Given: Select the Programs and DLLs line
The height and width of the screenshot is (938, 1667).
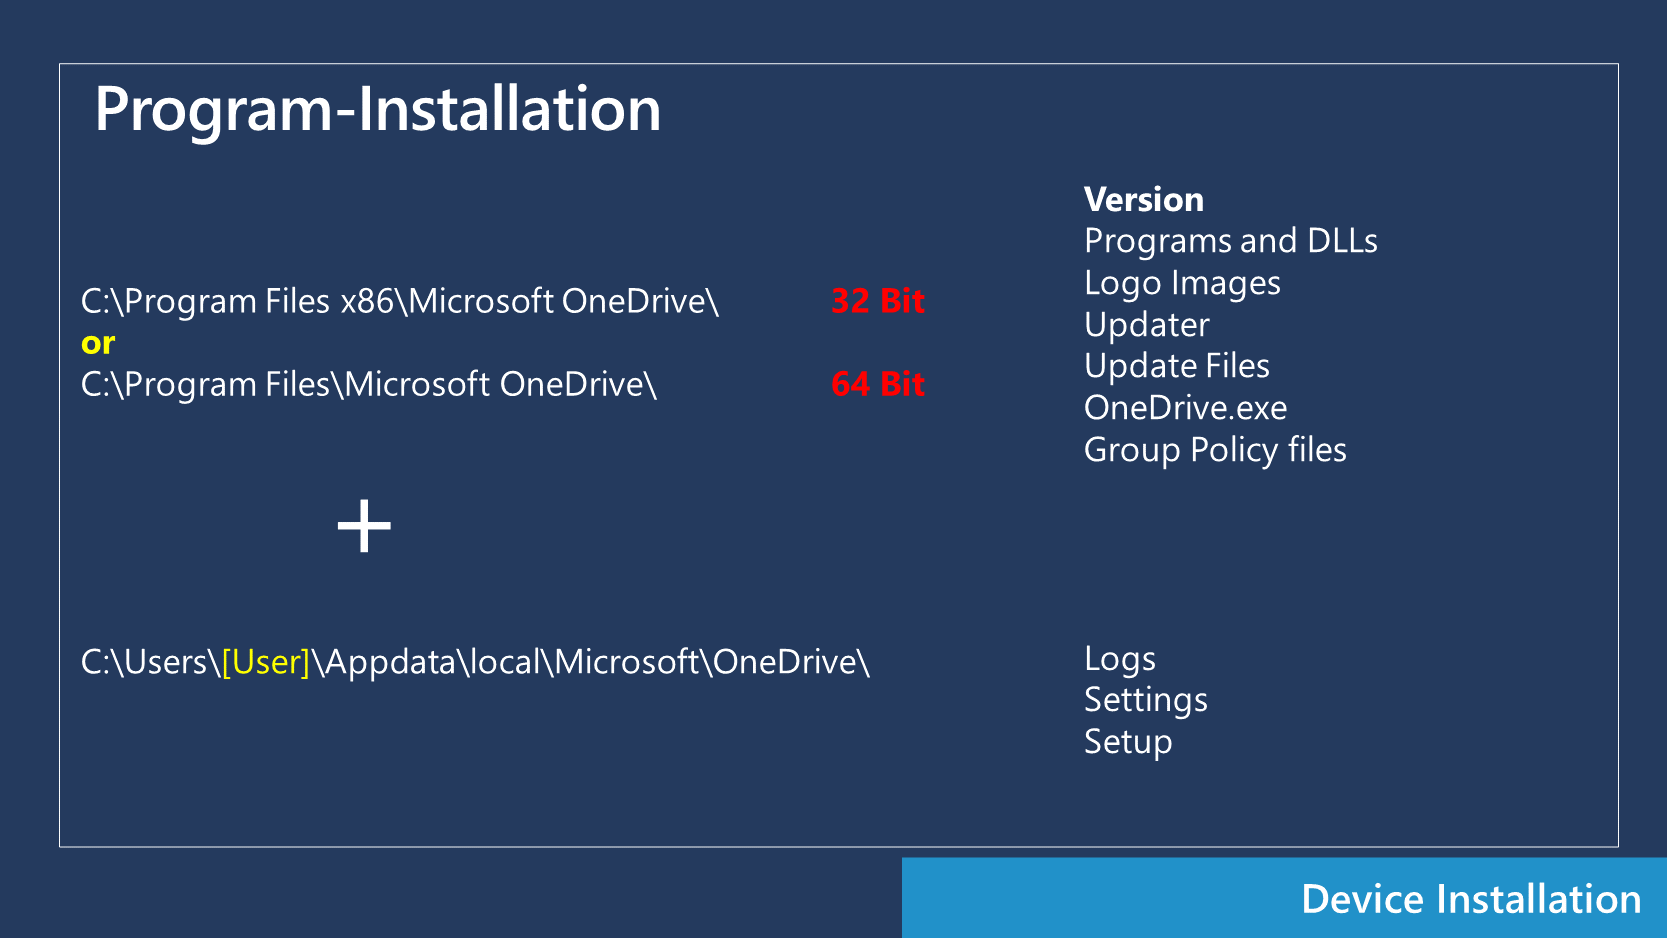Looking at the screenshot, I should (x=1230, y=241).
